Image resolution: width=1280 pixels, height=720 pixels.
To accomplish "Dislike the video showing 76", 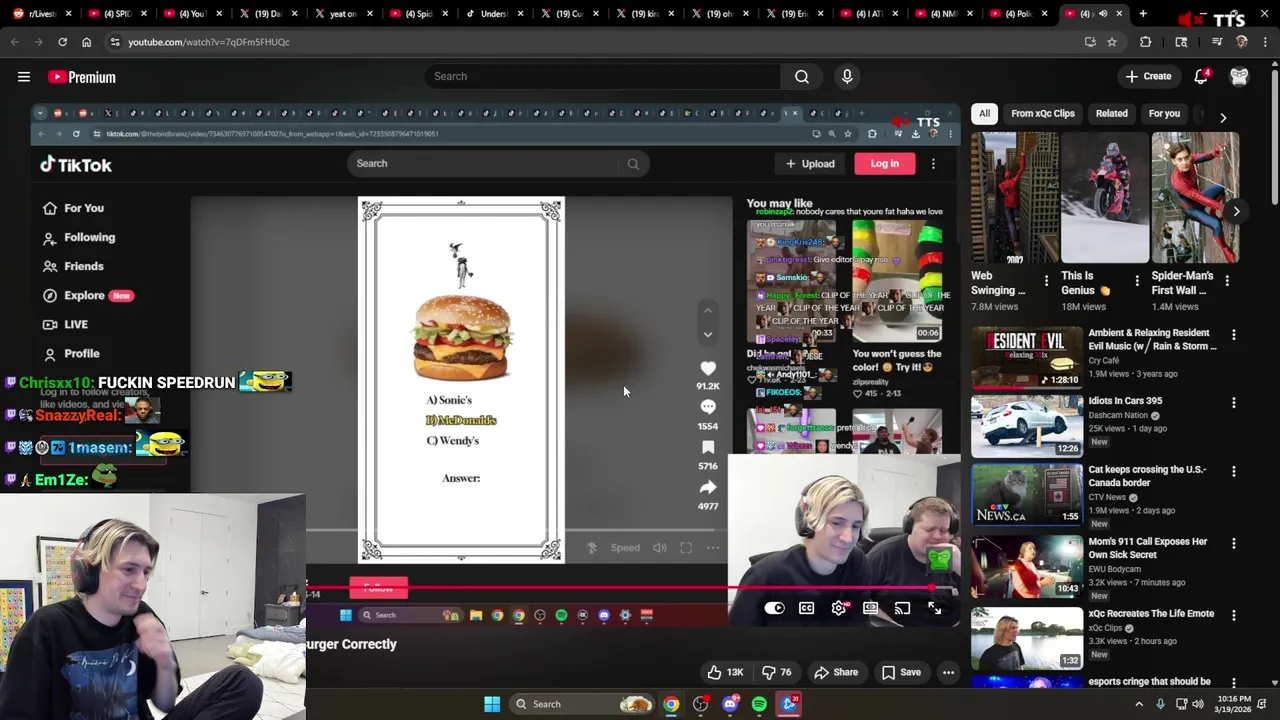I will (777, 672).
